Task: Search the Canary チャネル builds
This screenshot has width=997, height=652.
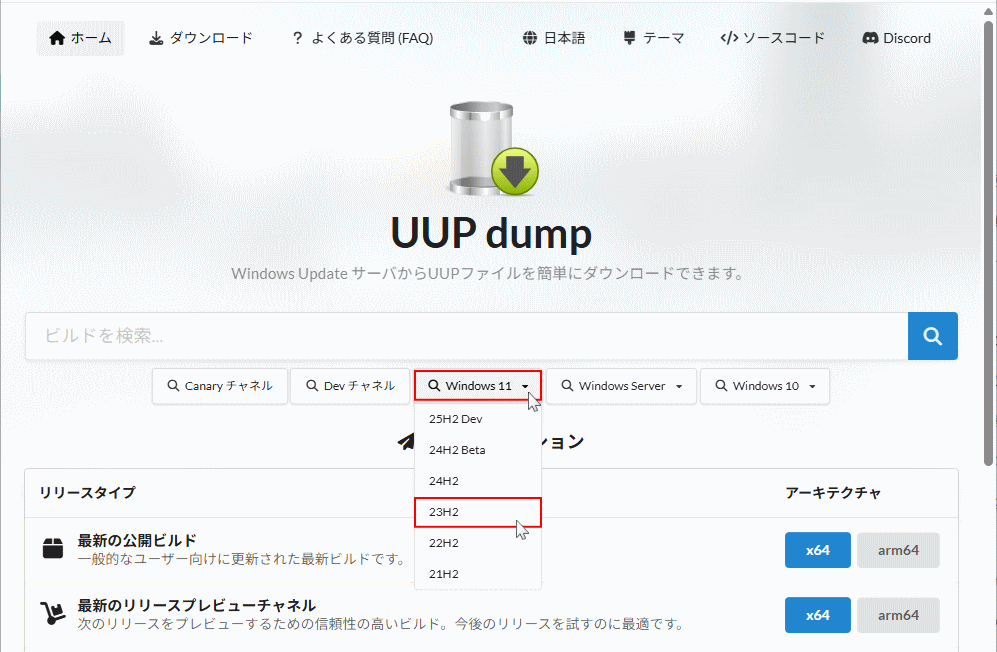Action: pyautogui.click(x=220, y=386)
